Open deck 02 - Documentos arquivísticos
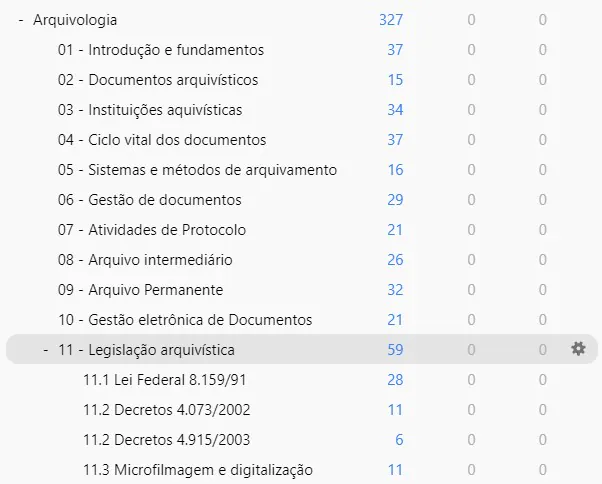The height and width of the screenshot is (484, 602). tap(158, 80)
